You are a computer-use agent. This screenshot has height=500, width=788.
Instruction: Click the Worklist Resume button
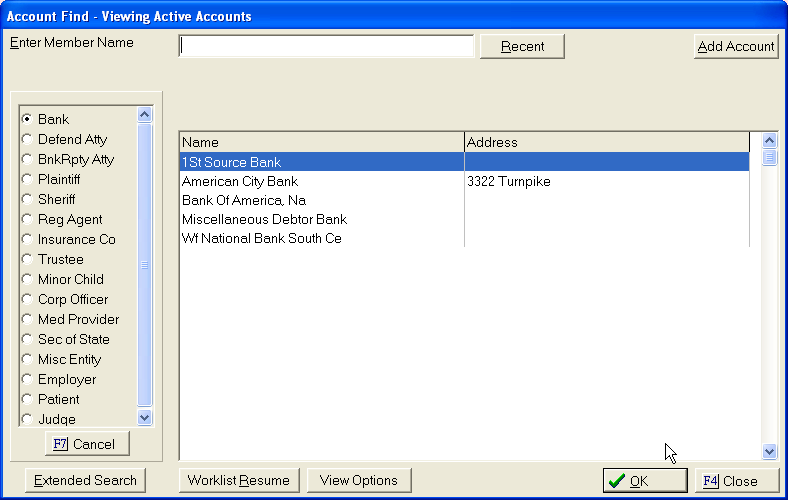(x=238, y=481)
